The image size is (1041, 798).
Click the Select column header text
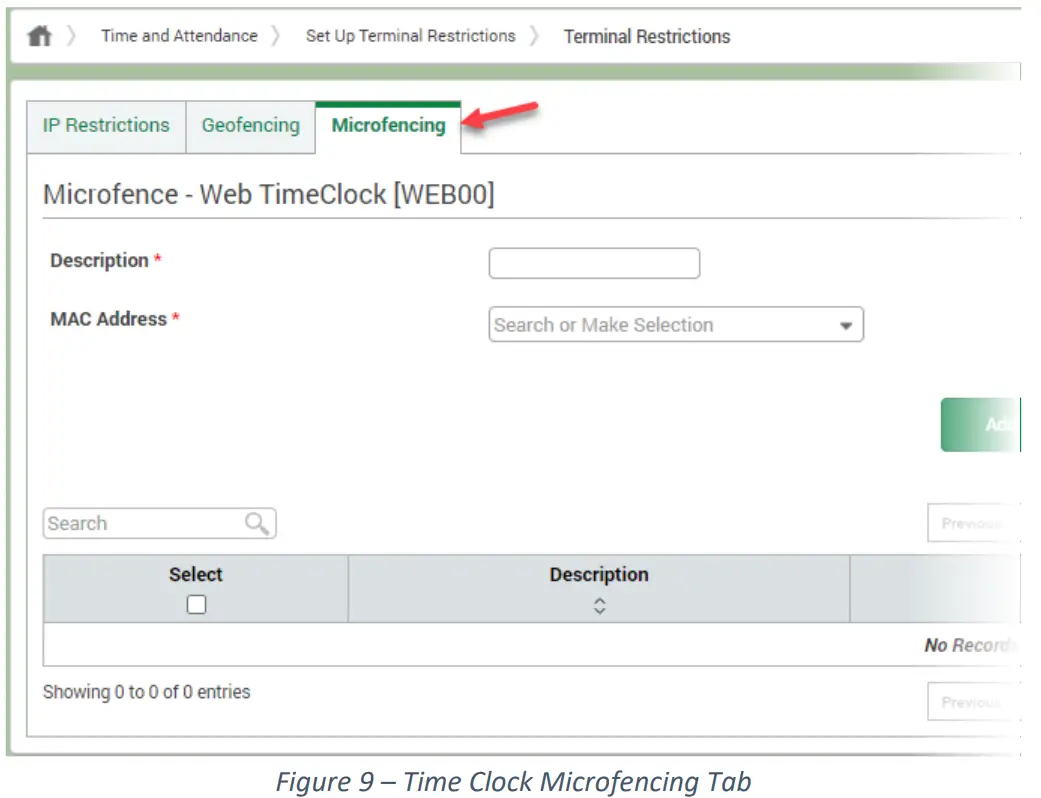pos(196,575)
